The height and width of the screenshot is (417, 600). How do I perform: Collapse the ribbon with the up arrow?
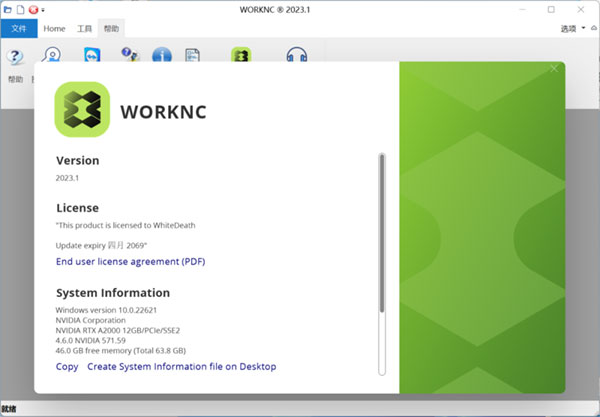point(594,28)
